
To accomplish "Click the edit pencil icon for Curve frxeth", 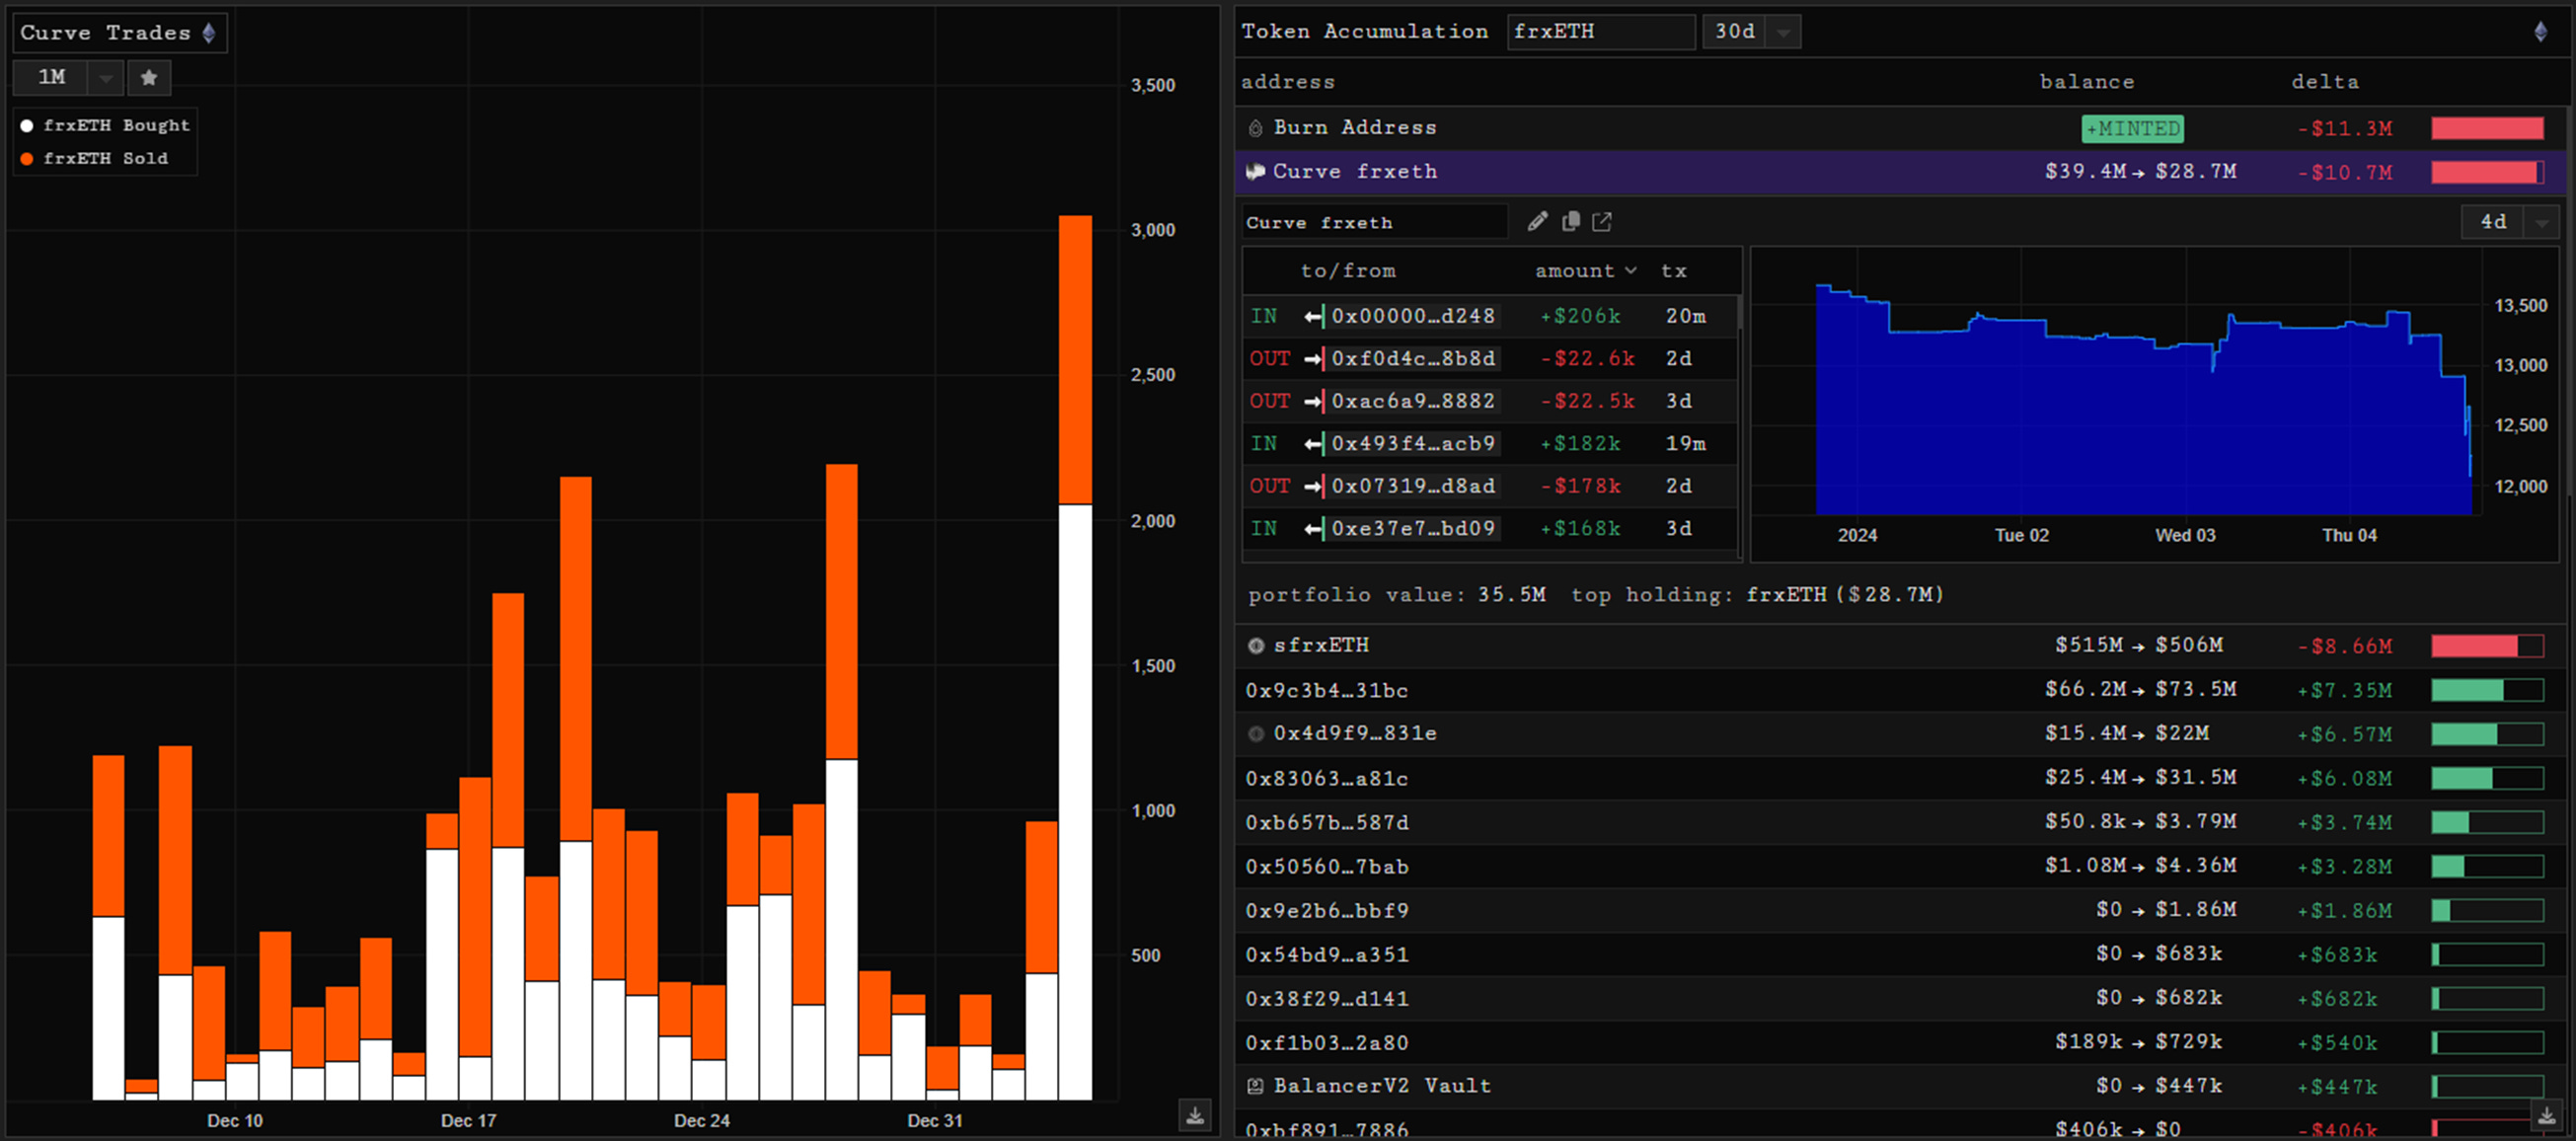I will tap(1538, 222).
